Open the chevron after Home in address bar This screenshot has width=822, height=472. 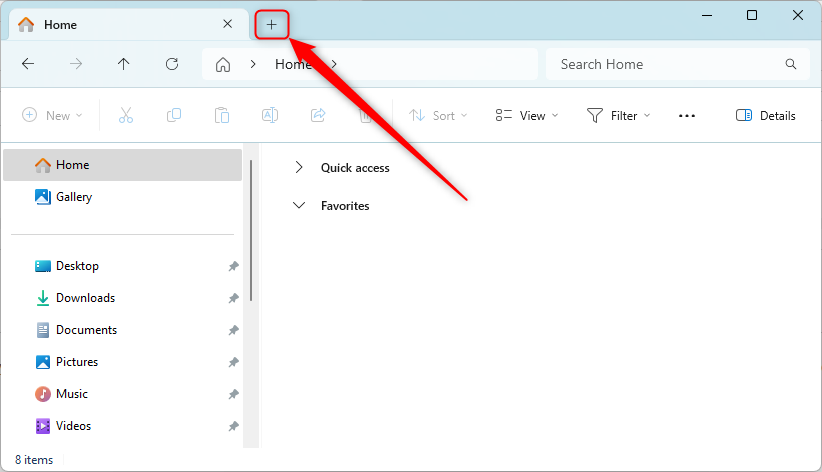pyautogui.click(x=334, y=64)
